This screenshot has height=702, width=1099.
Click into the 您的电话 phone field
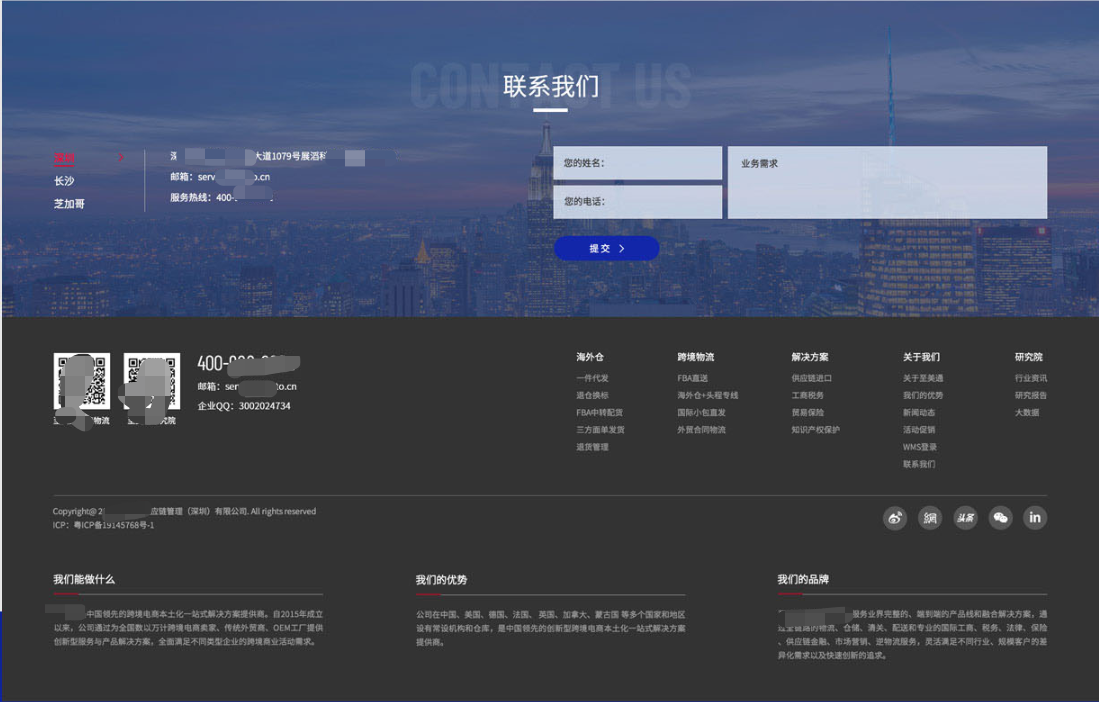tap(637, 202)
